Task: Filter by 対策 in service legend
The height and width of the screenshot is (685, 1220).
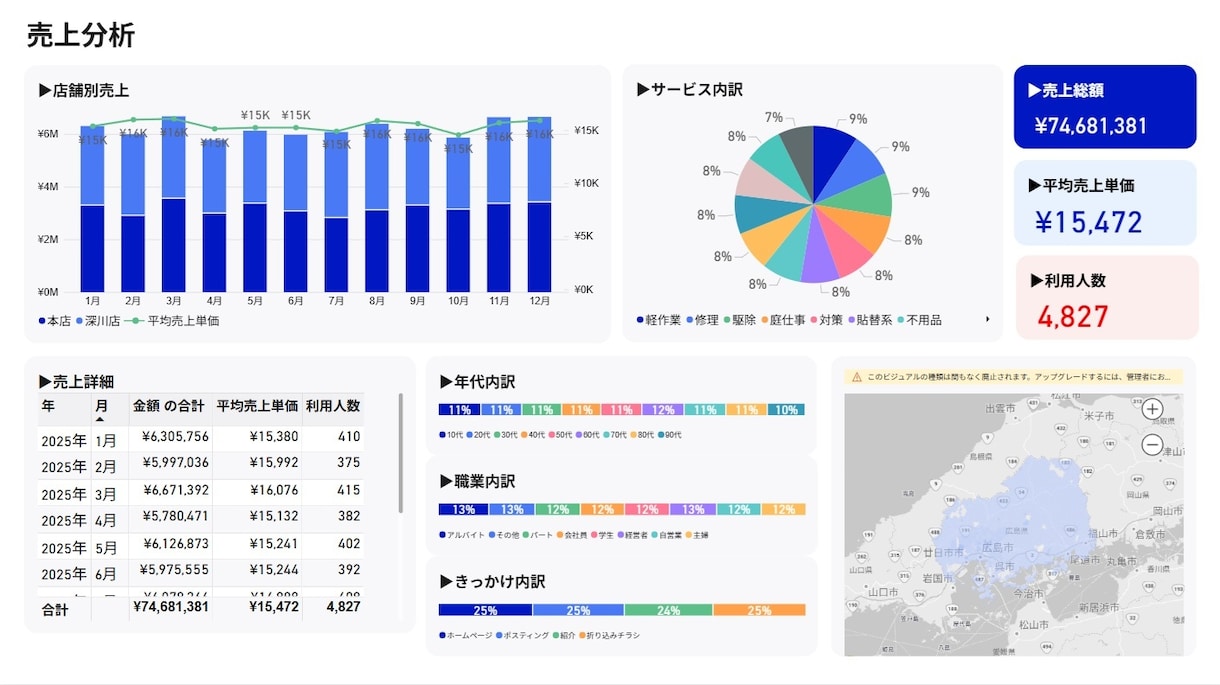Action: click(x=827, y=320)
